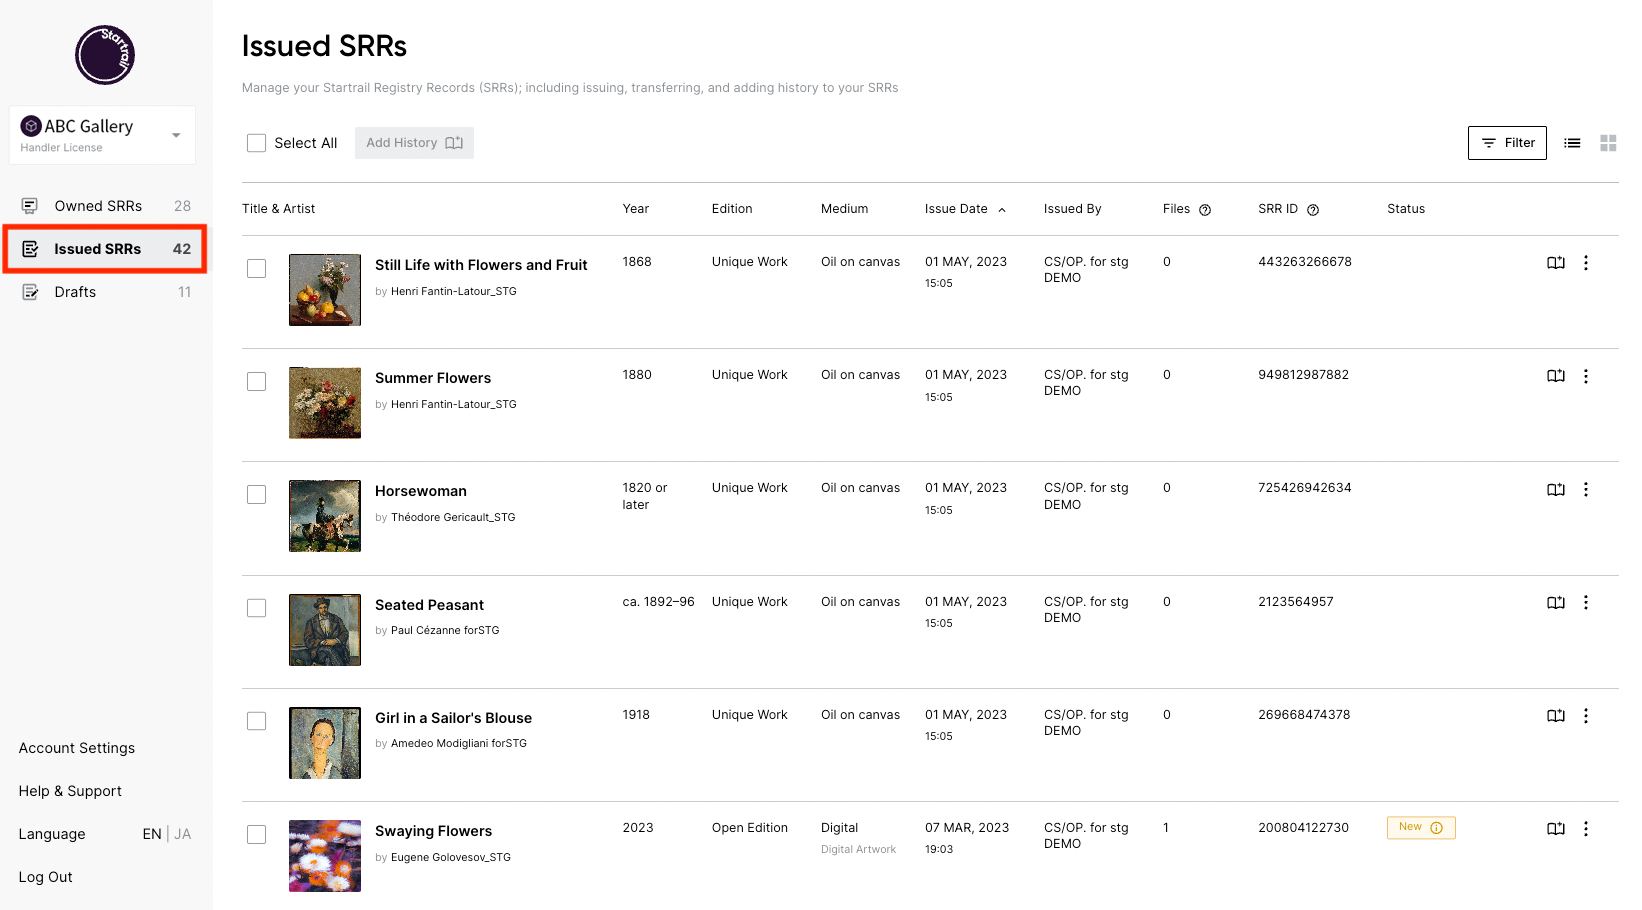Select the Horsewoman row checkbox
Screen dimensions: 1642x910
coord(257,494)
